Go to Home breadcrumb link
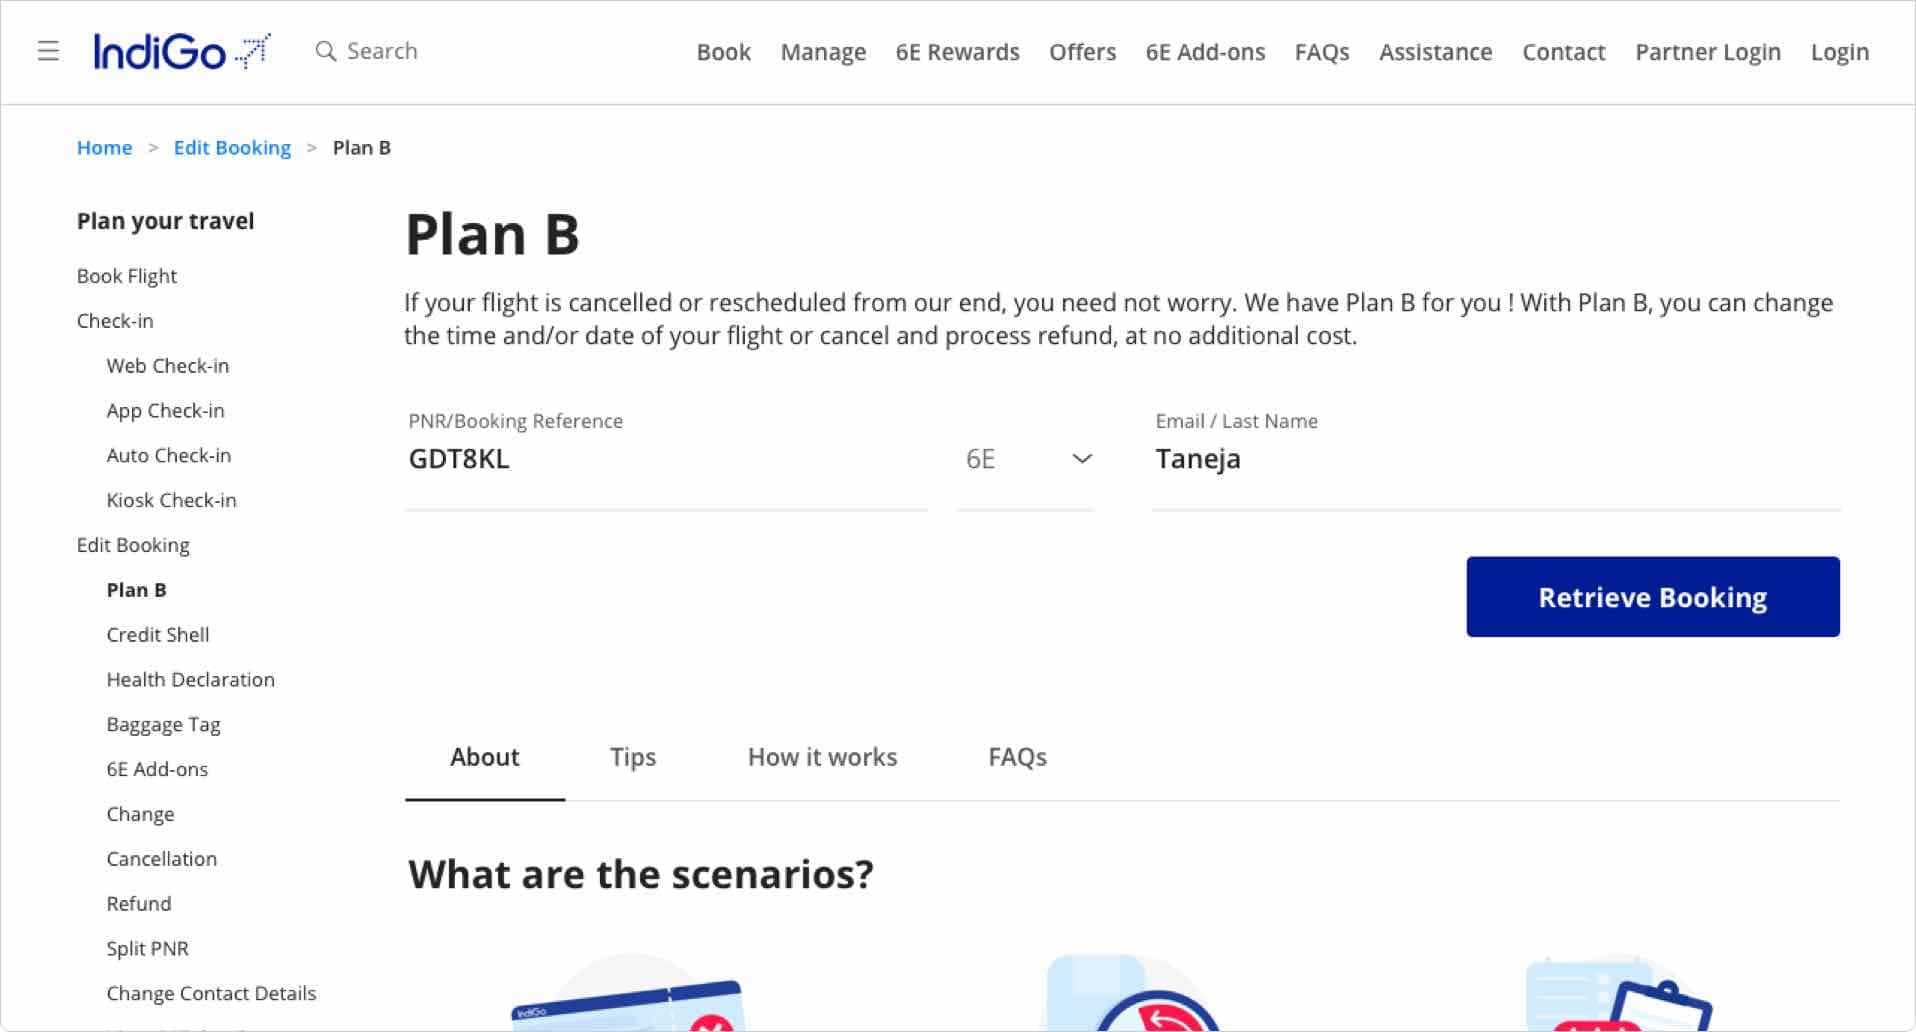1916x1032 pixels. point(105,148)
